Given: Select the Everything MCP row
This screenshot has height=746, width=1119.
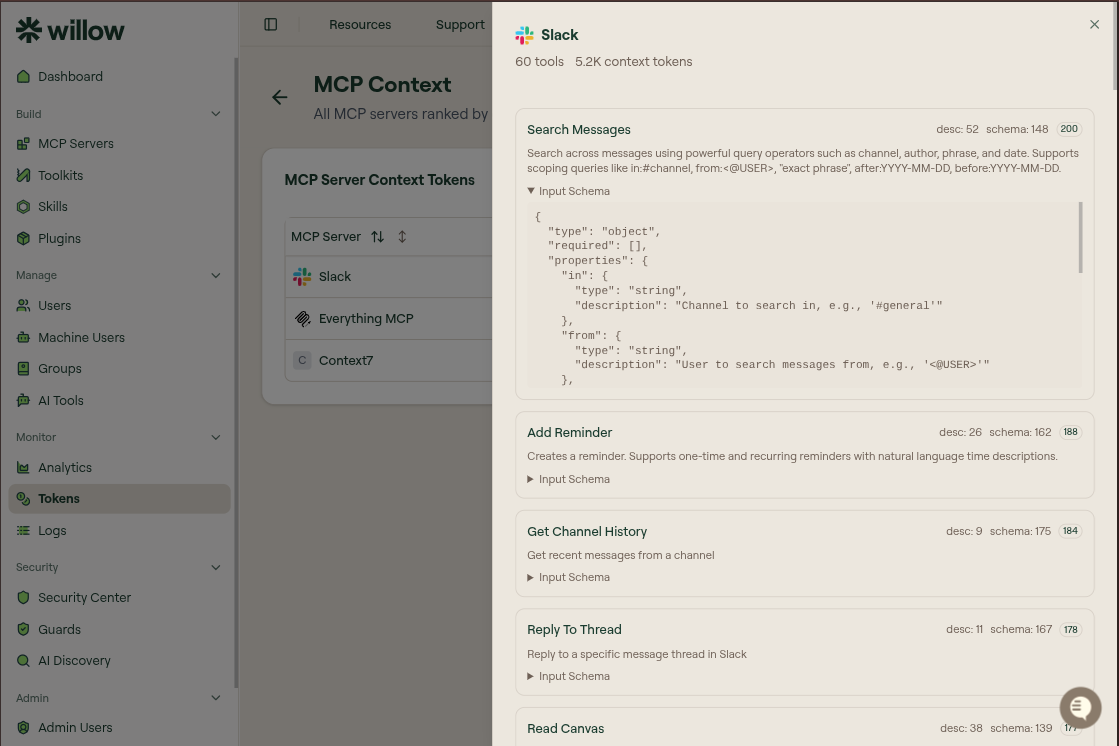Looking at the screenshot, I should (389, 318).
